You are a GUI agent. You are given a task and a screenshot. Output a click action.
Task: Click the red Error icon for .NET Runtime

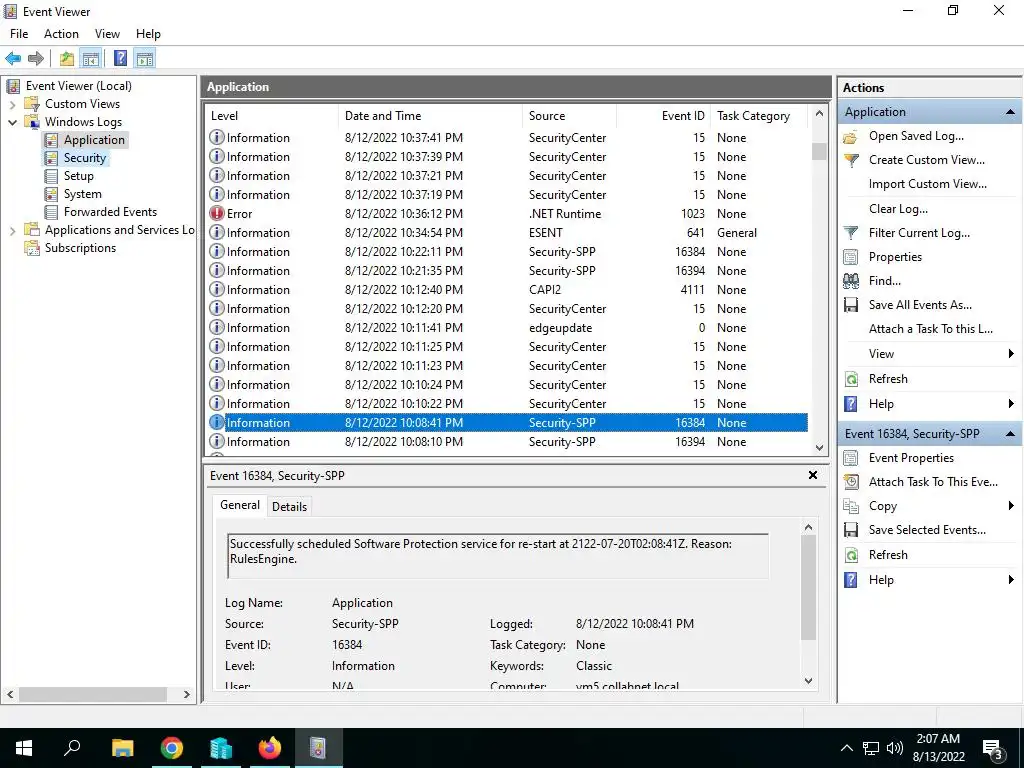click(x=217, y=214)
